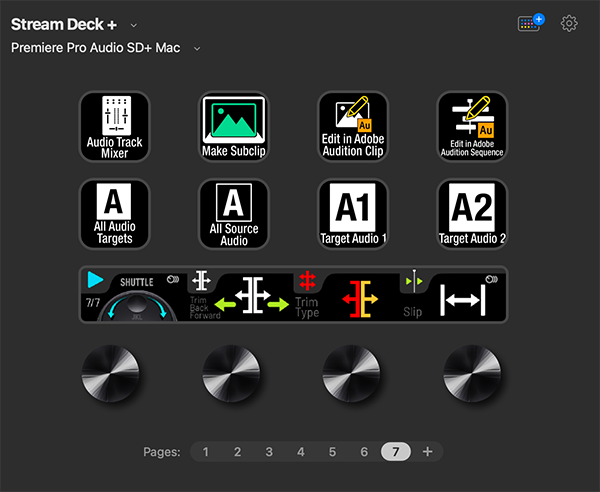Viewport: 600px width, 492px height.
Task: Switch to page 4
Action: (x=301, y=452)
